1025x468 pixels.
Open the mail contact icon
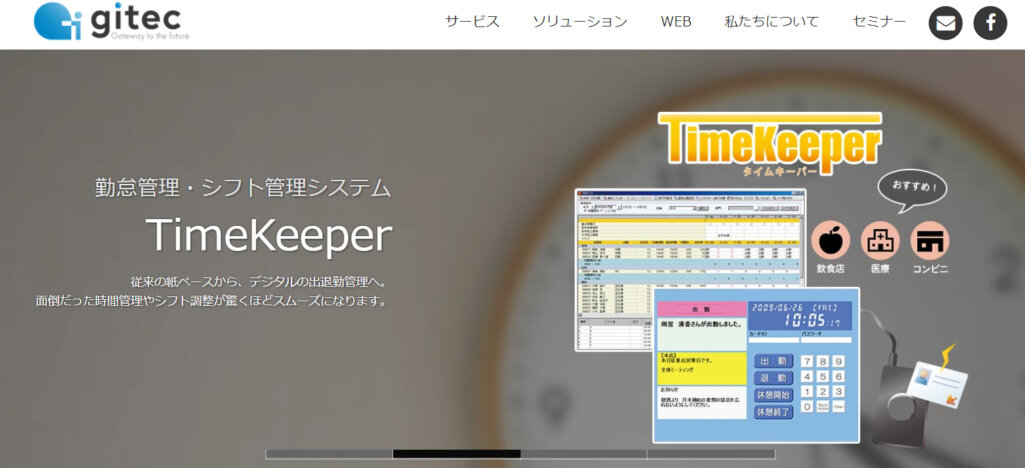(x=945, y=24)
